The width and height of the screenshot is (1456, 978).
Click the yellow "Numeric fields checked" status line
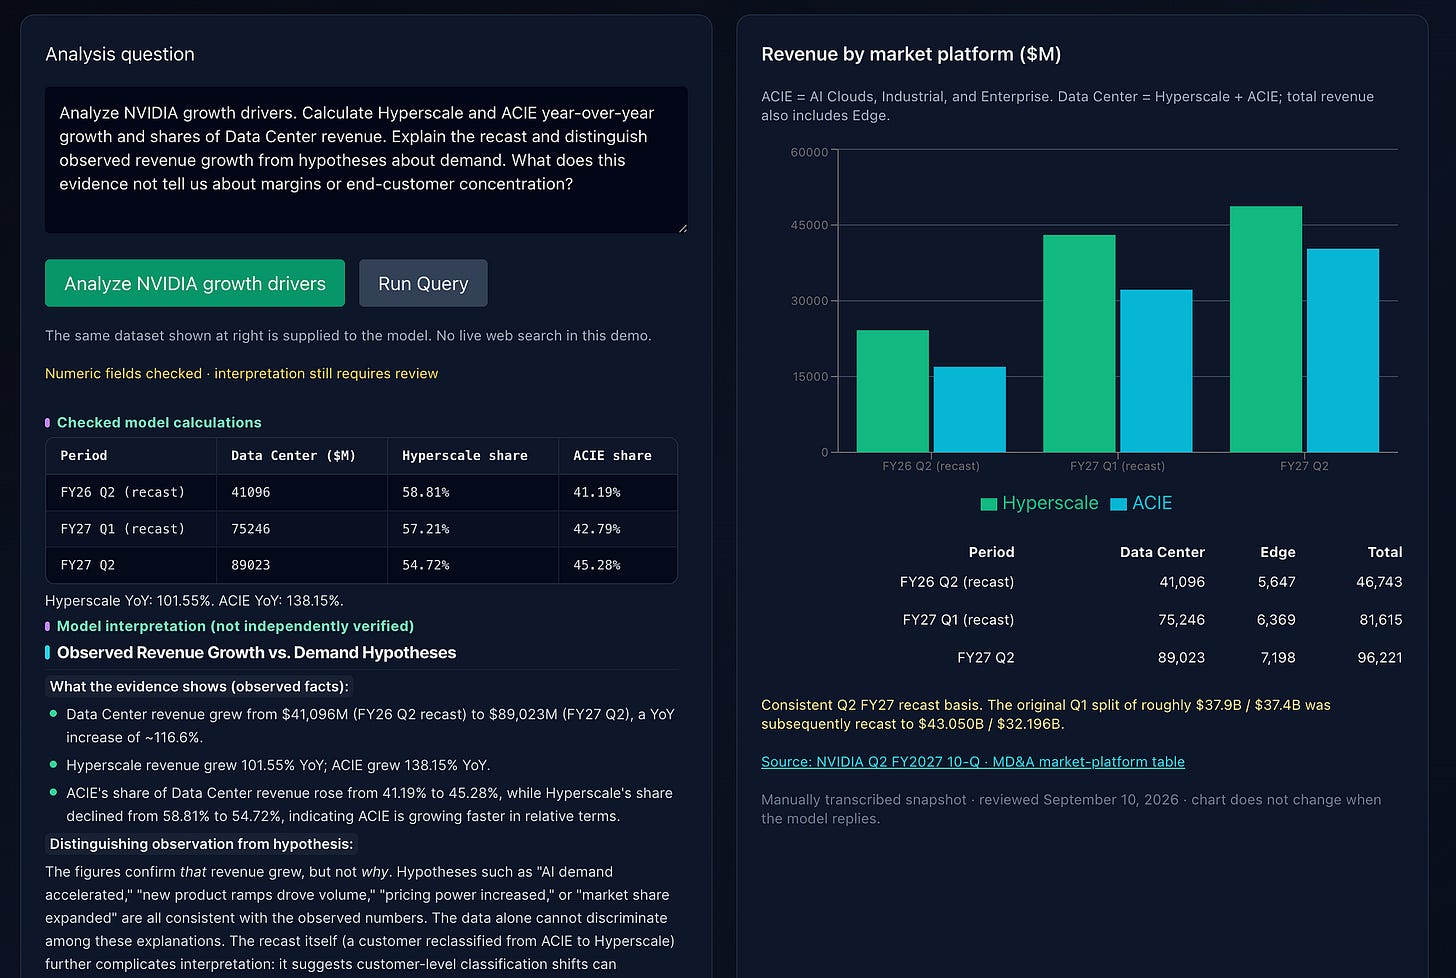(242, 373)
